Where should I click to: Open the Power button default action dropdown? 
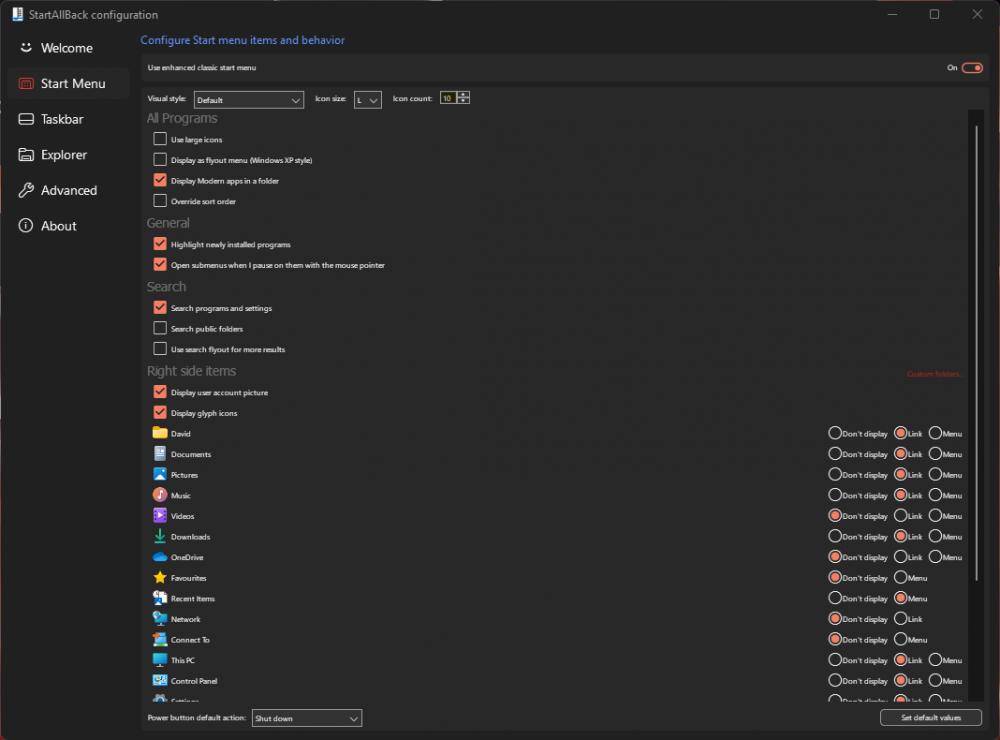[x=306, y=717]
